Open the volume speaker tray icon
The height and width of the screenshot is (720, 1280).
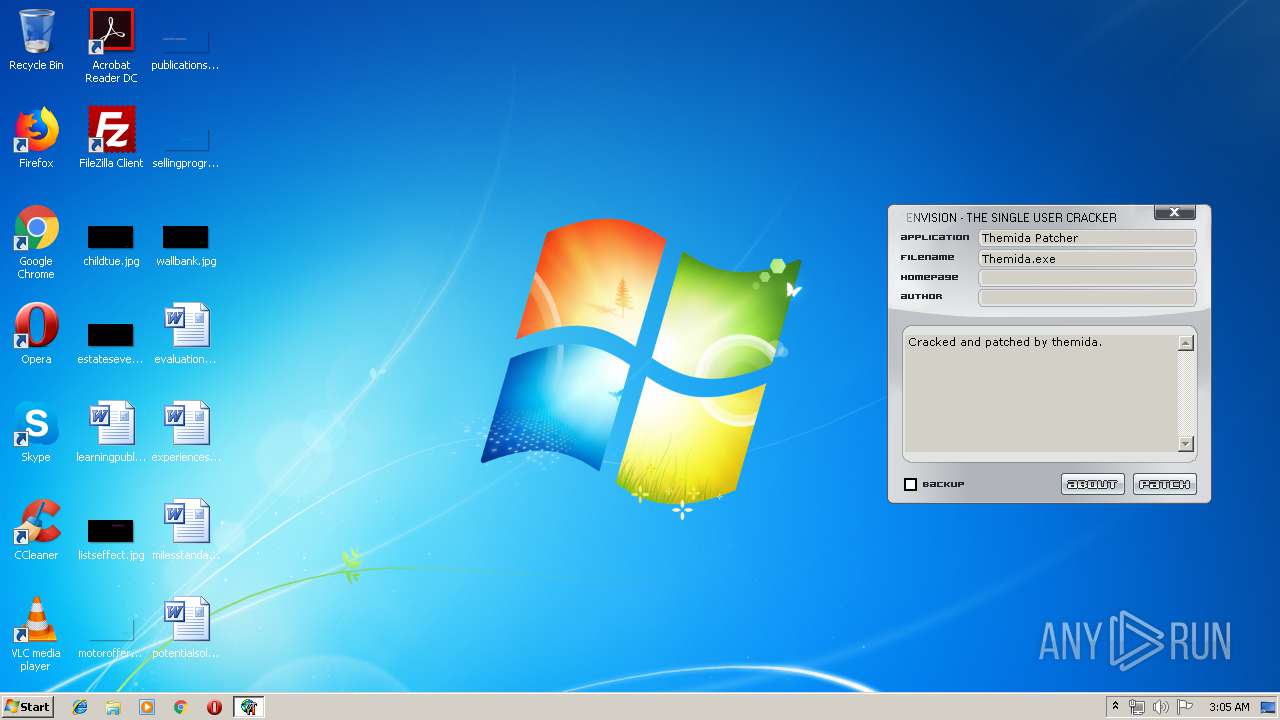pyautogui.click(x=1161, y=707)
